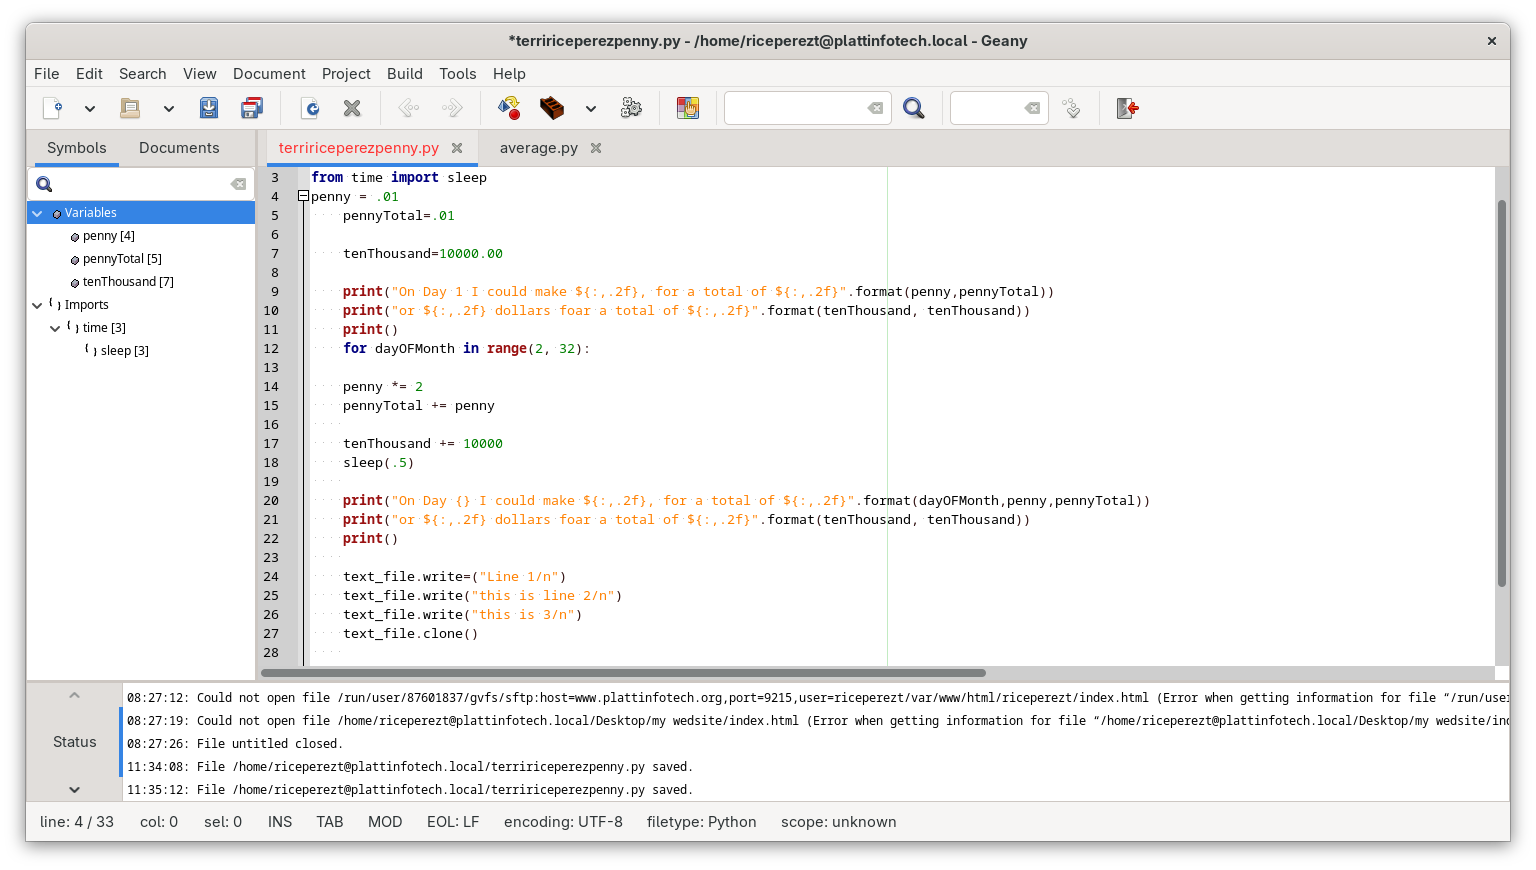Close the terririceperezpenny.py tab
Screen dimensions: 1536x870
point(457,148)
